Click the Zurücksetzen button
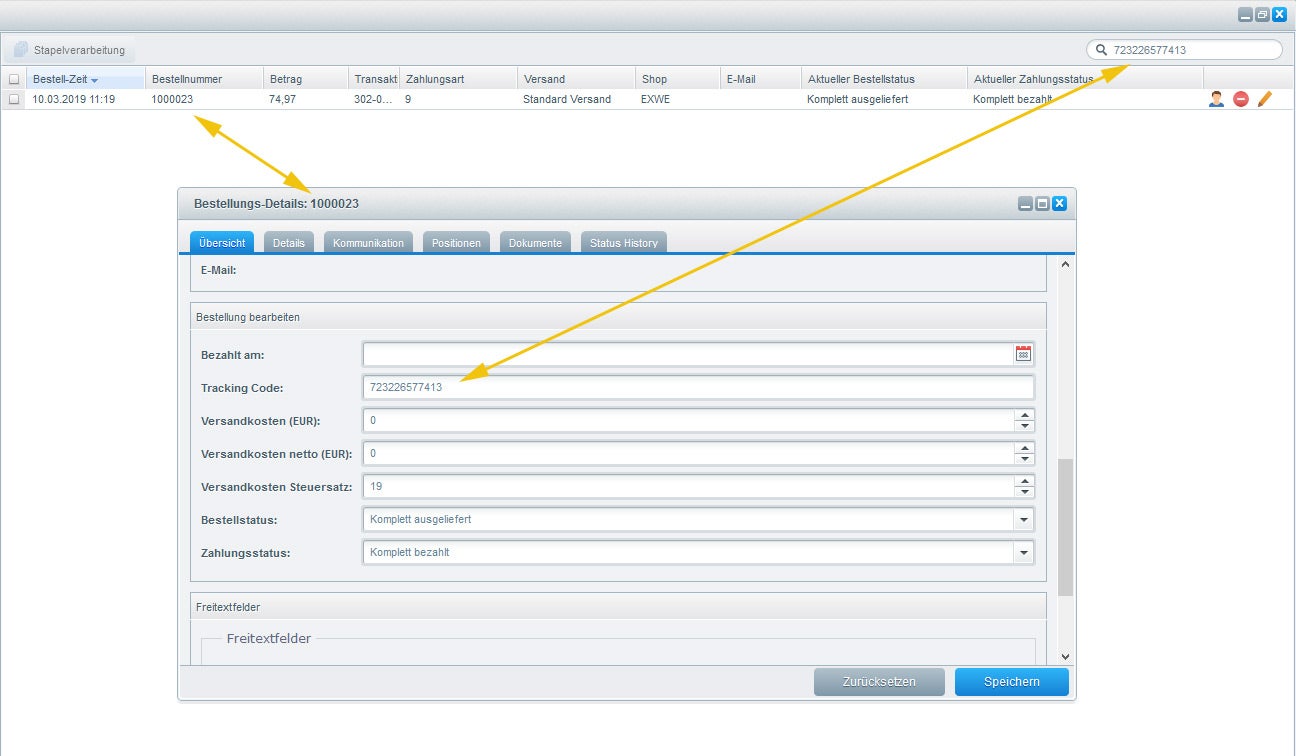This screenshot has width=1296, height=756. click(x=879, y=682)
